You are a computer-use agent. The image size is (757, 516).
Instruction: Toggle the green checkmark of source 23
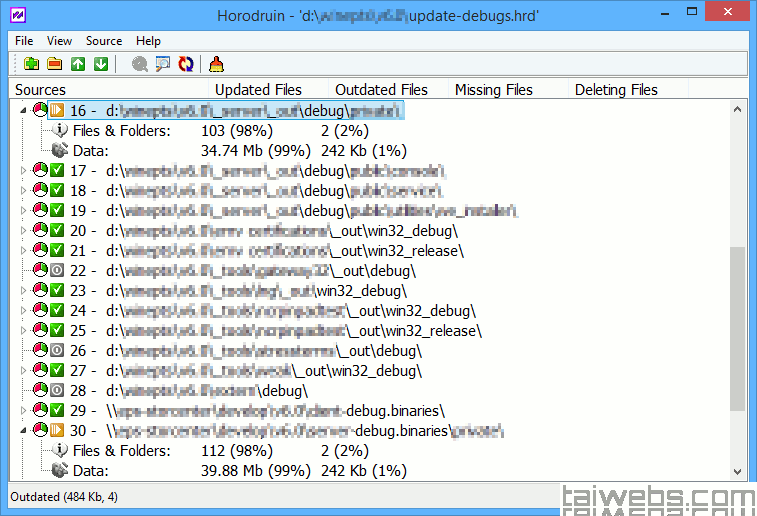point(57,290)
